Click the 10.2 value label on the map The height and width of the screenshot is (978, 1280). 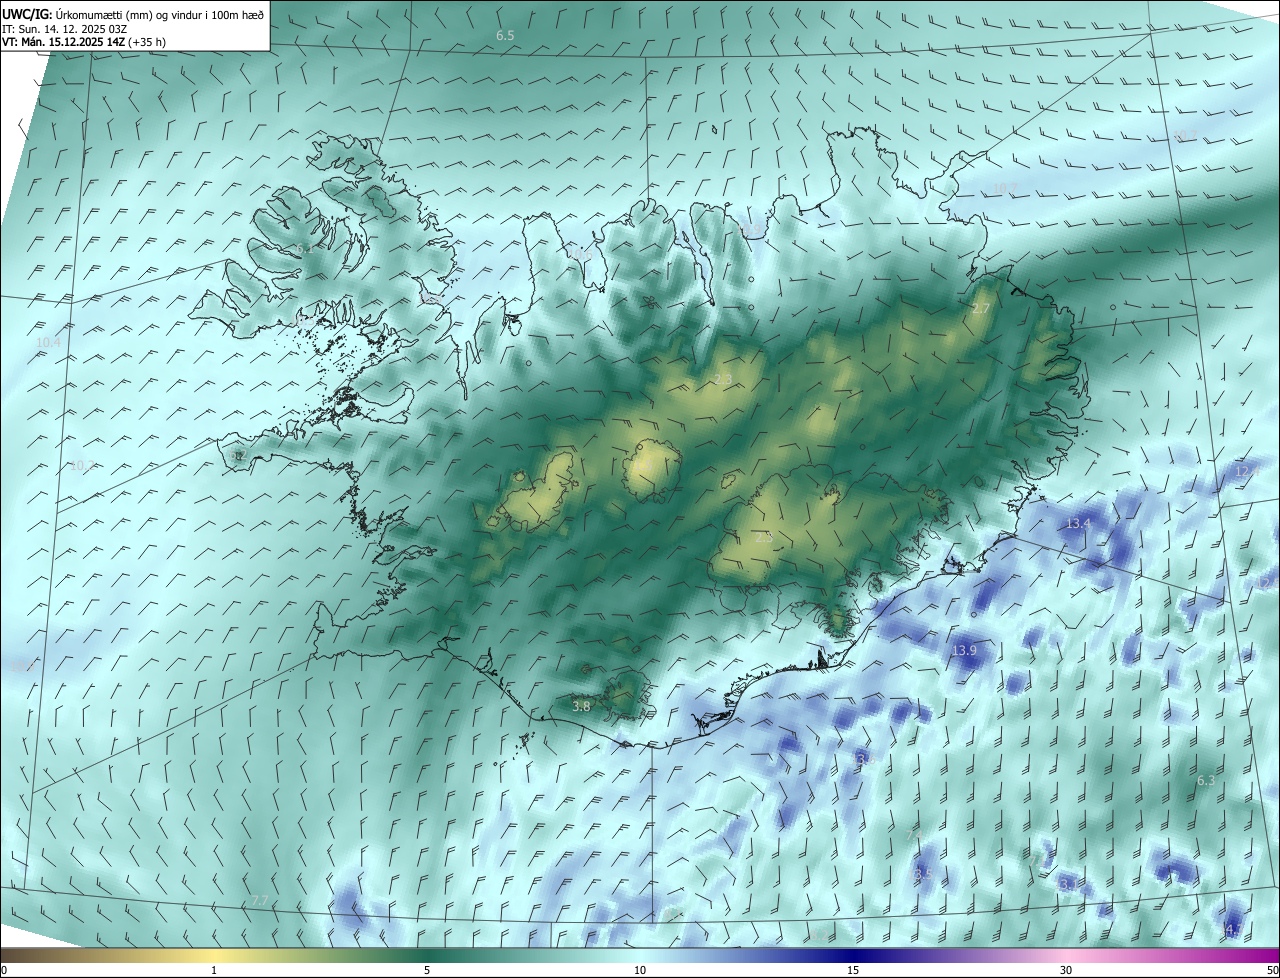pyautogui.click(x=82, y=465)
